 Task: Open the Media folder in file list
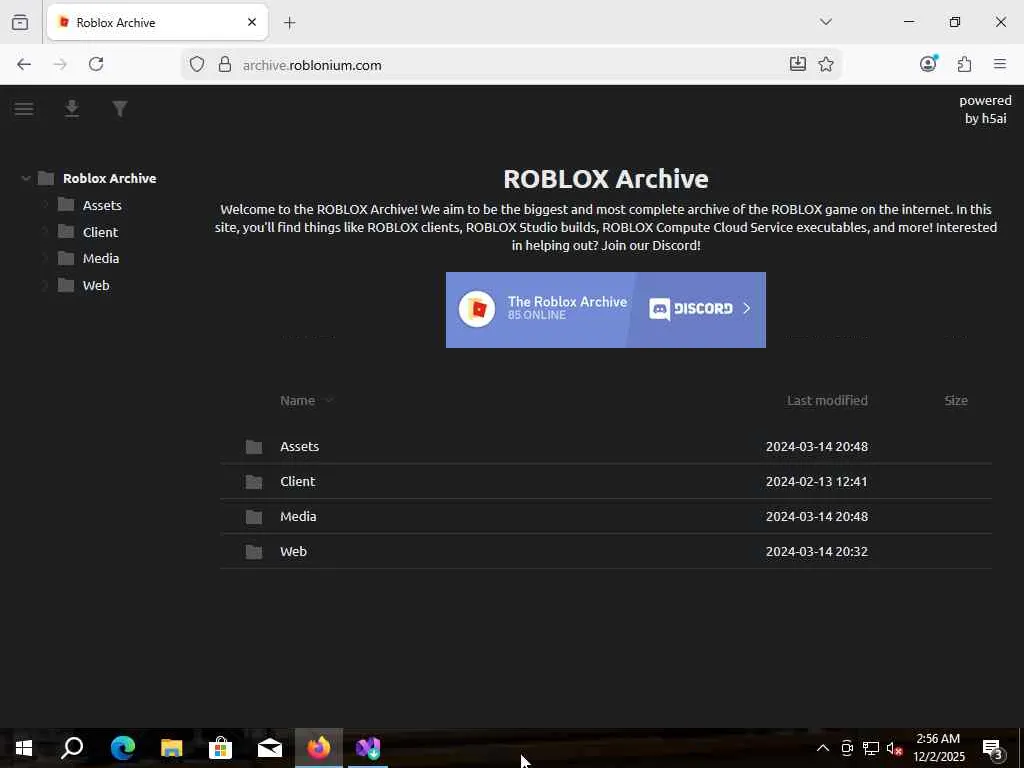pyautogui.click(x=605, y=517)
